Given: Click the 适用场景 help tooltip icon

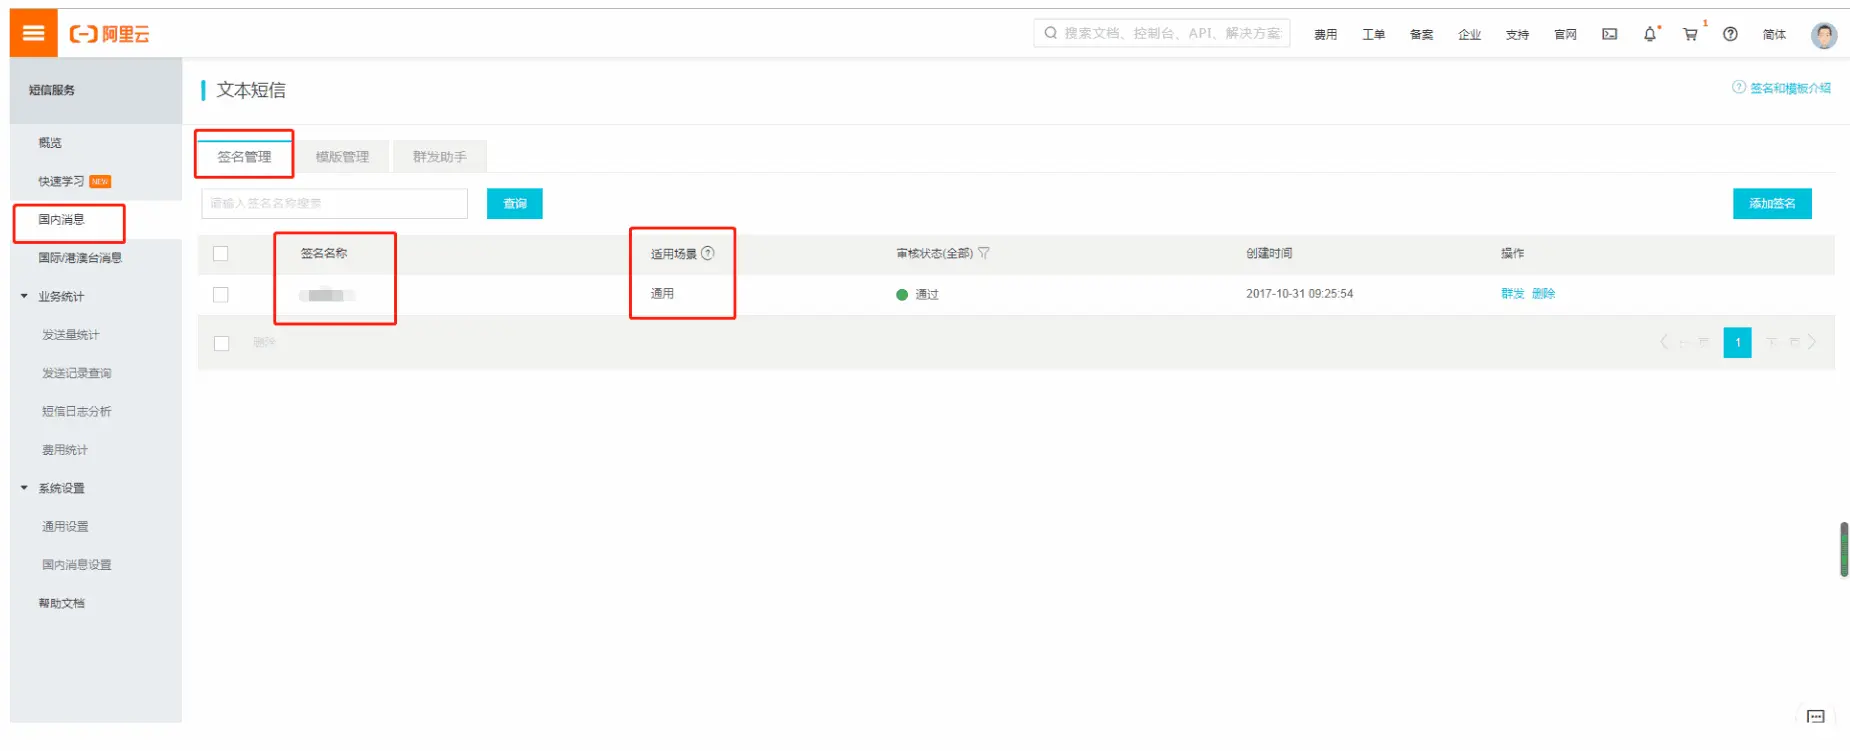Looking at the screenshot, I should [x=708, y=253].
